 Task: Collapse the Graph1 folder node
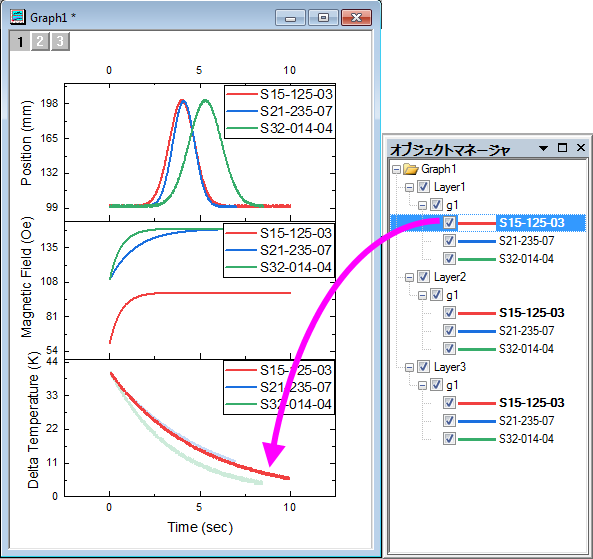click(x=396, y=169)
